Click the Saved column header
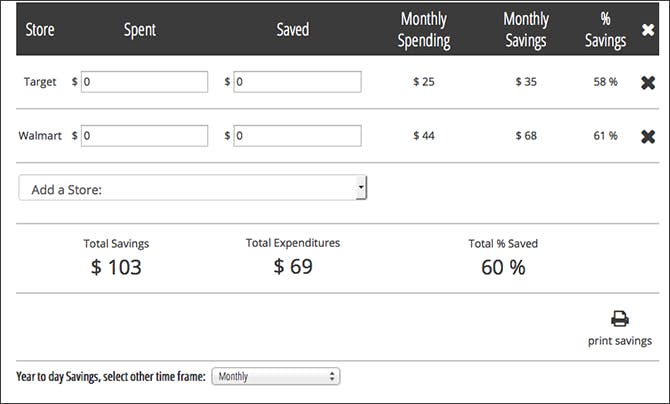This screenshot has width=670, height=404. pyautogui.click(x=293, y=29)
